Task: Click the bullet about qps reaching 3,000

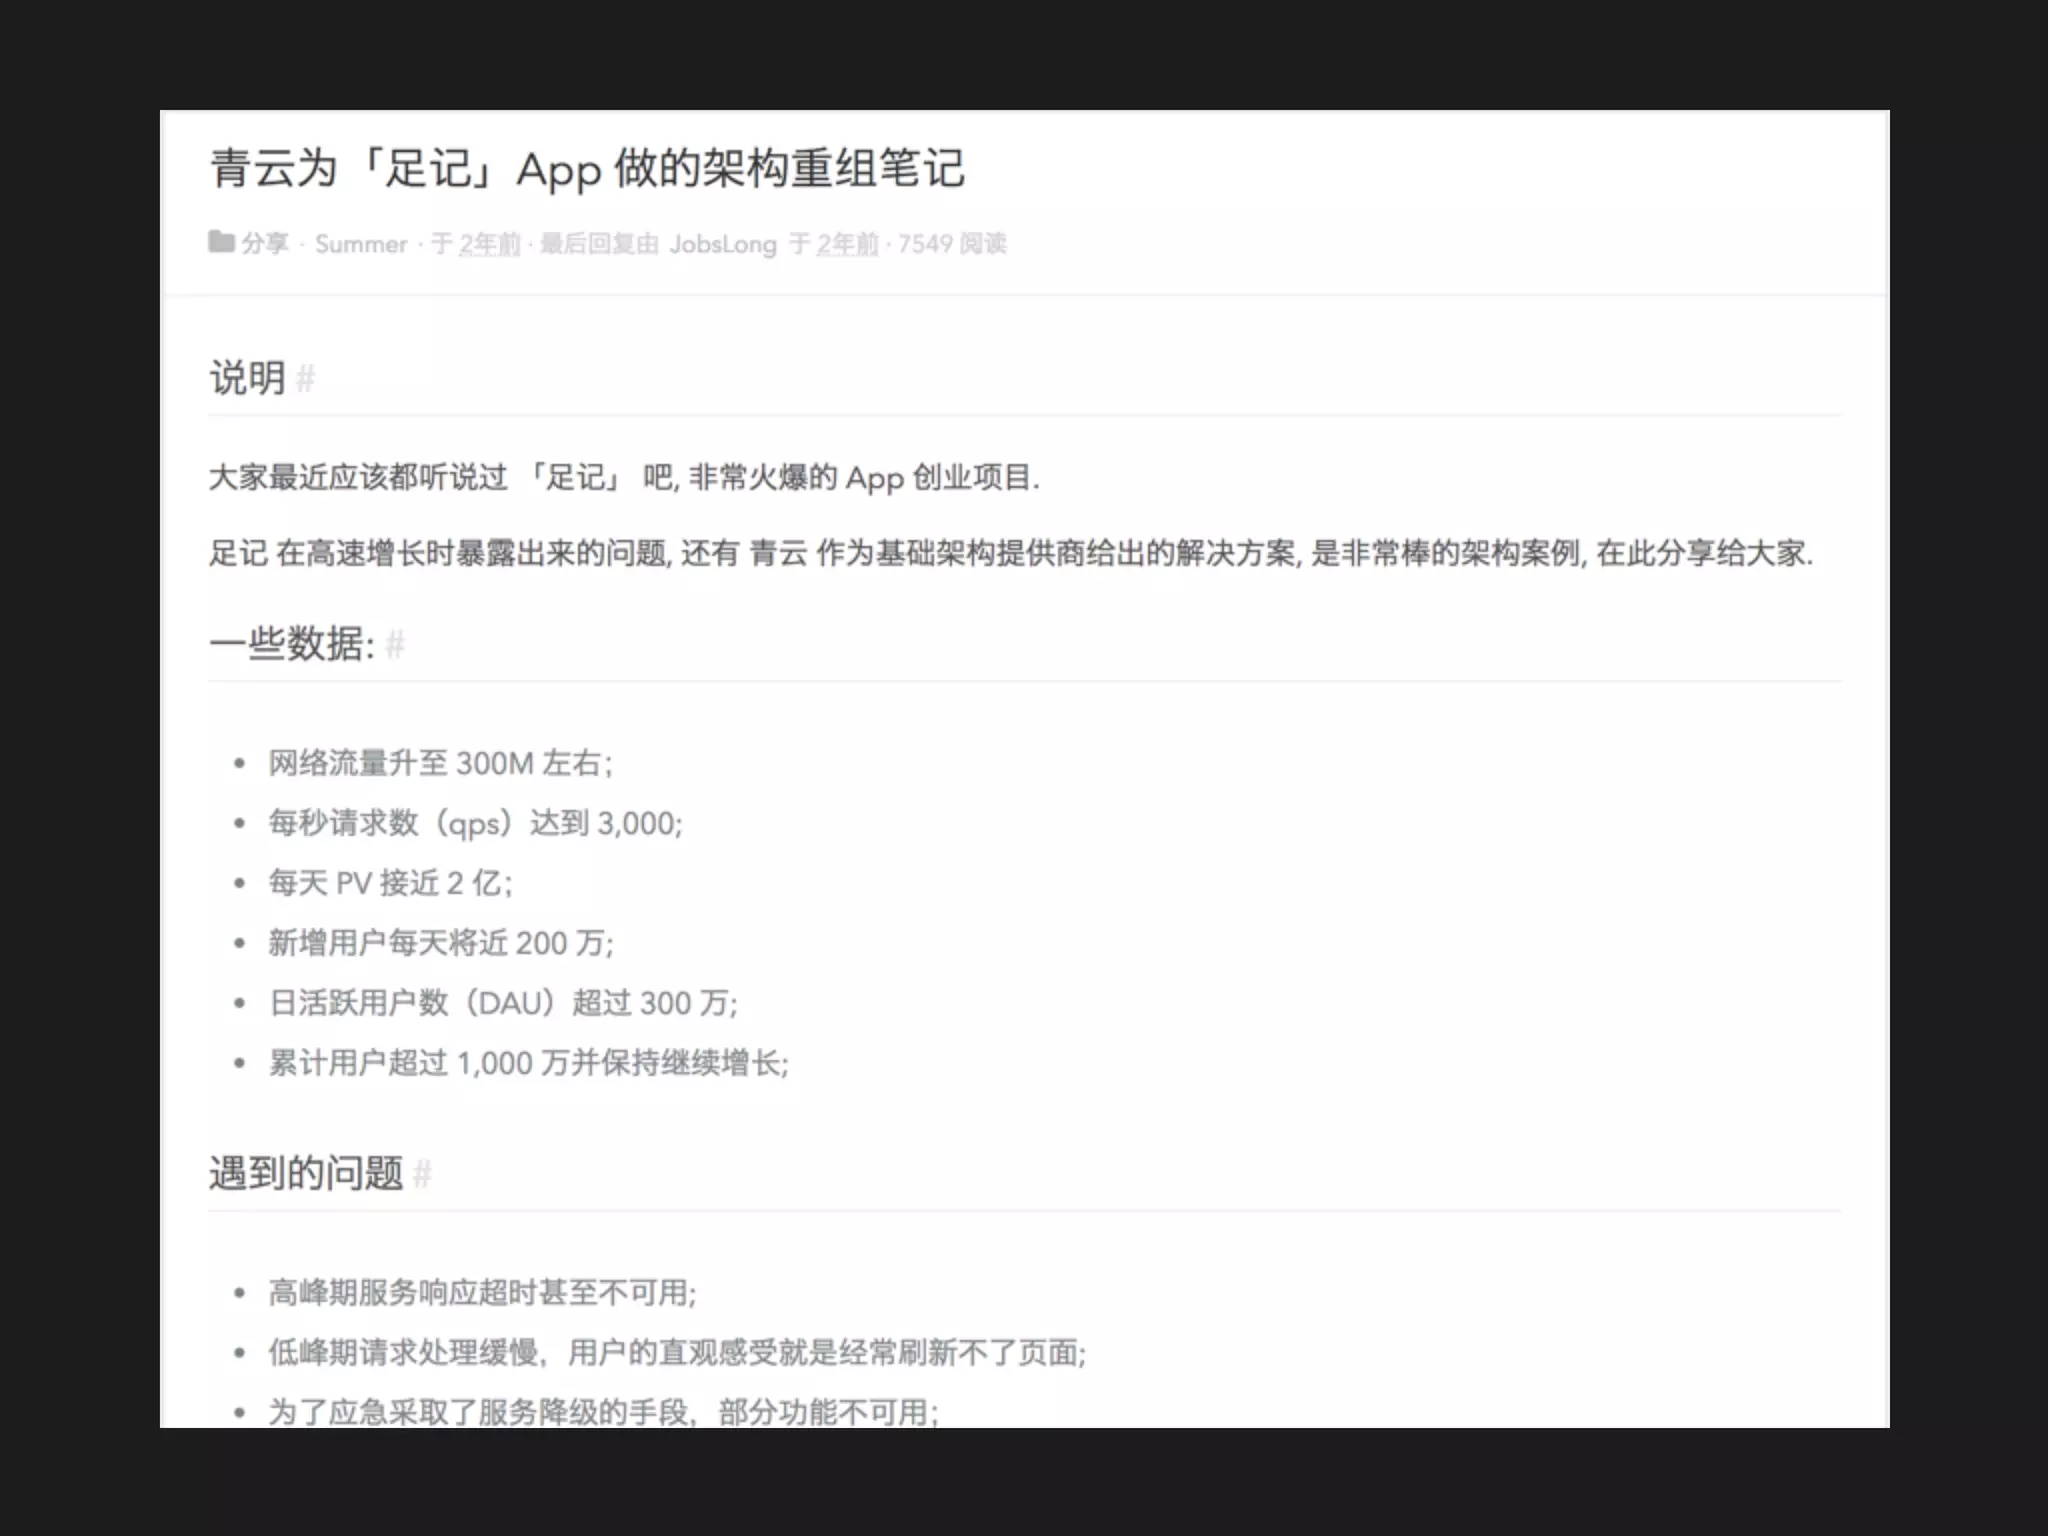Action: pos(475,823)
